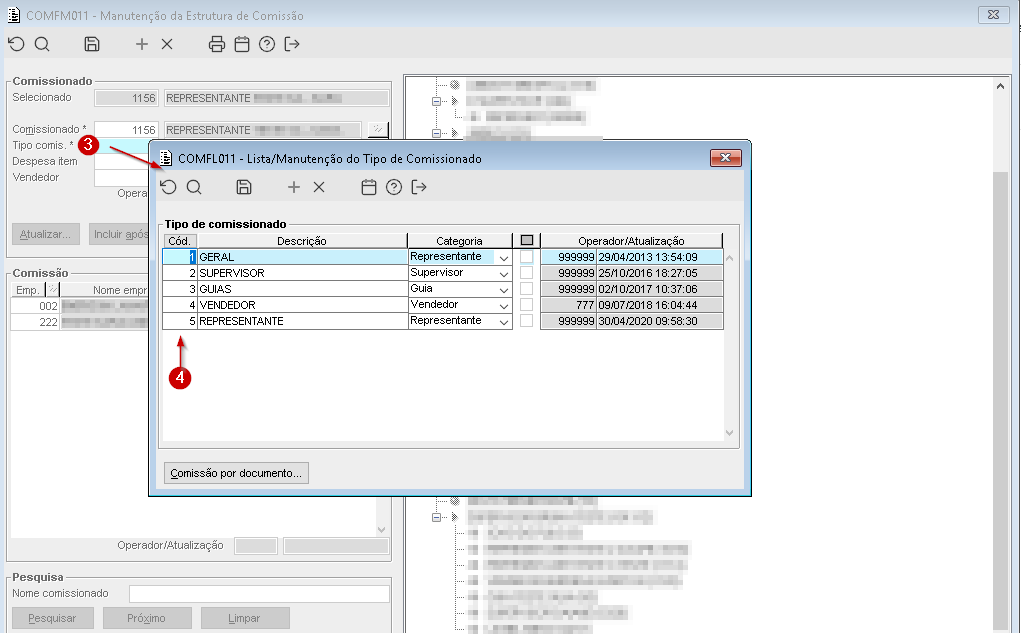Click refresh icon in COMFL011 dialog toolbar
This screenshot has height=634, width=1021.
(169, 187)
